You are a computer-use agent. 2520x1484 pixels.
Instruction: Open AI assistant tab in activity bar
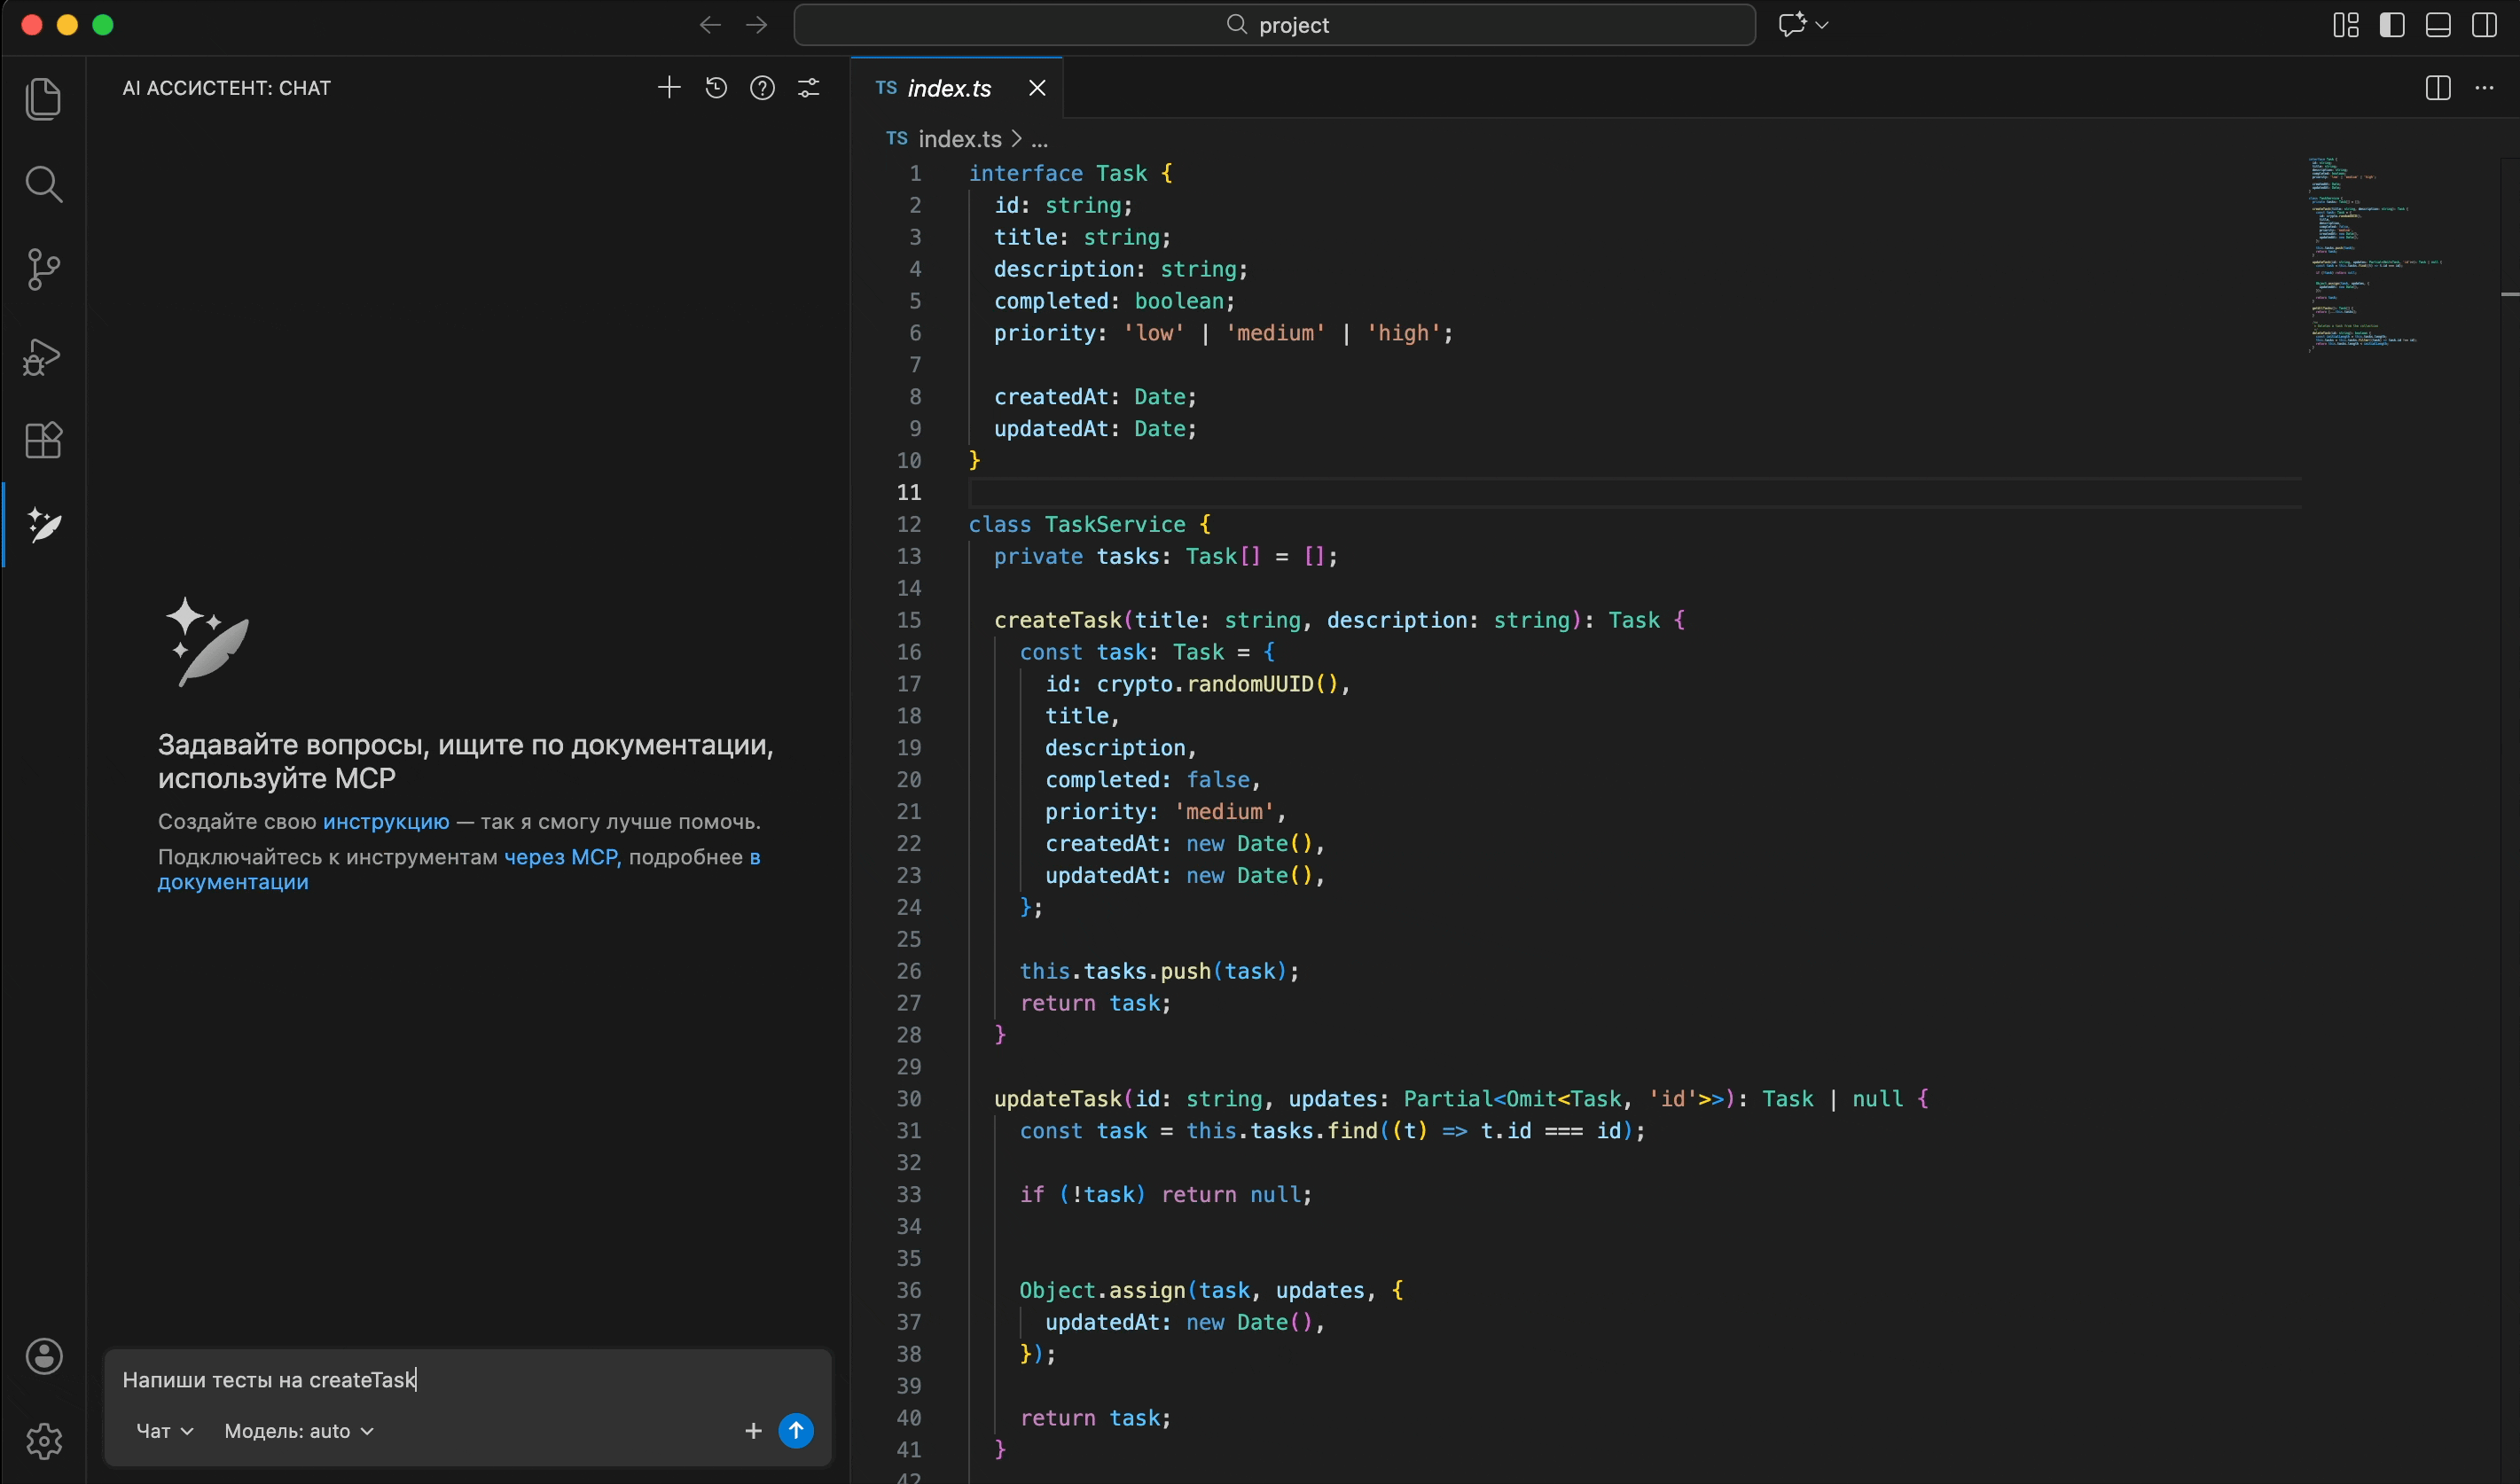[x=43, y=525]
